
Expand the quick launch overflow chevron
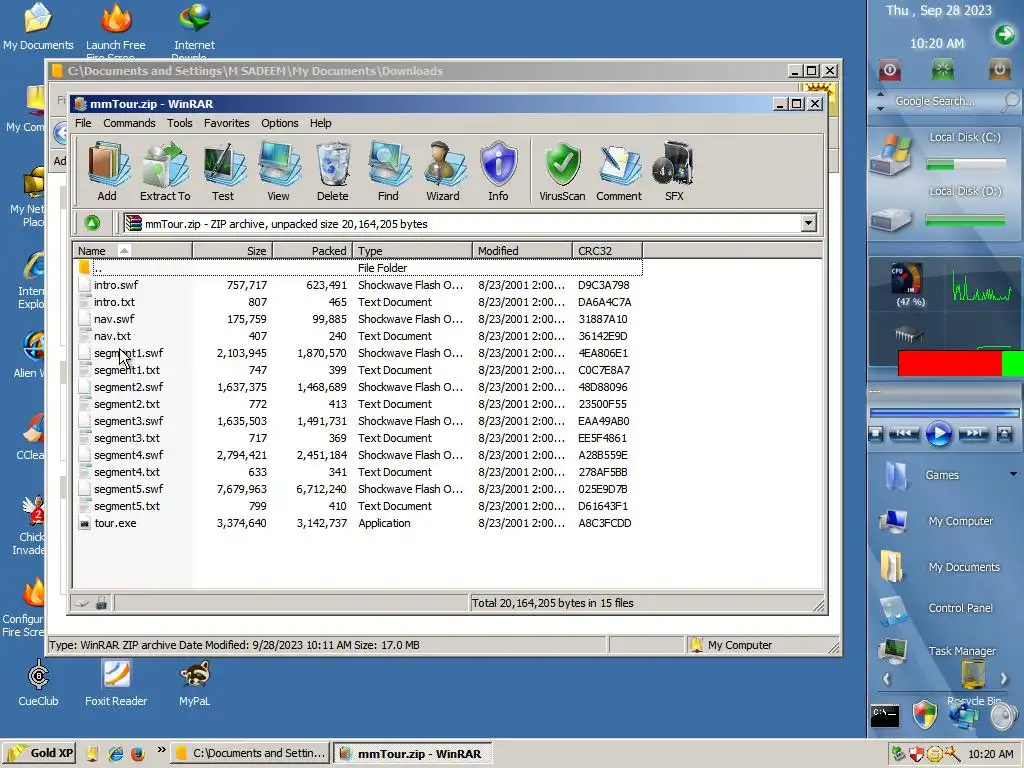(161, 750)
